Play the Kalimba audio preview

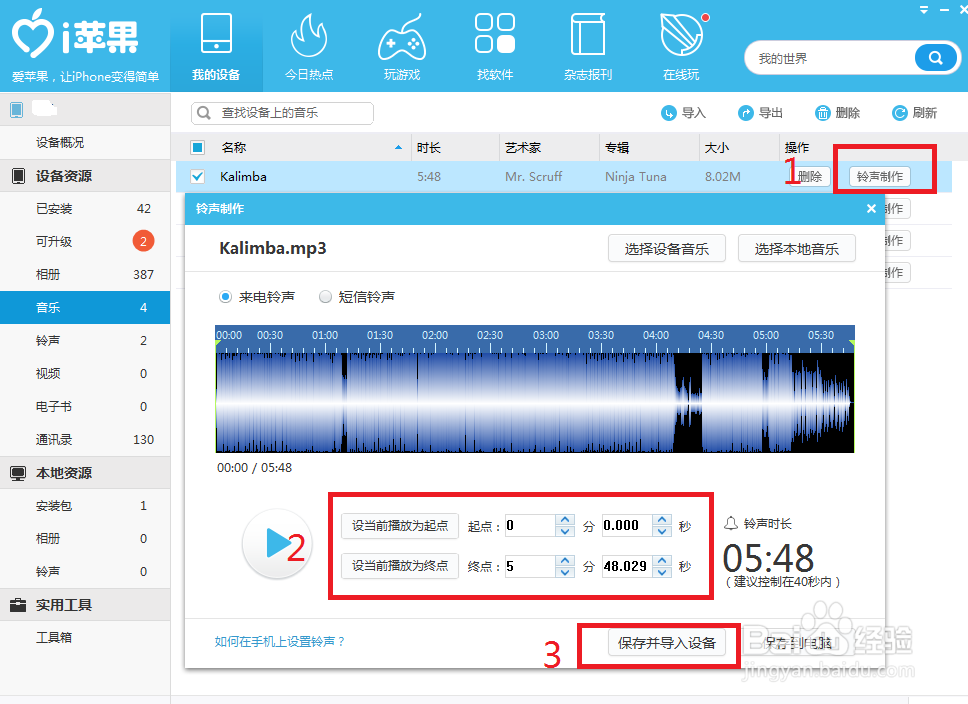pyautogui.click(x=277, y=545)
